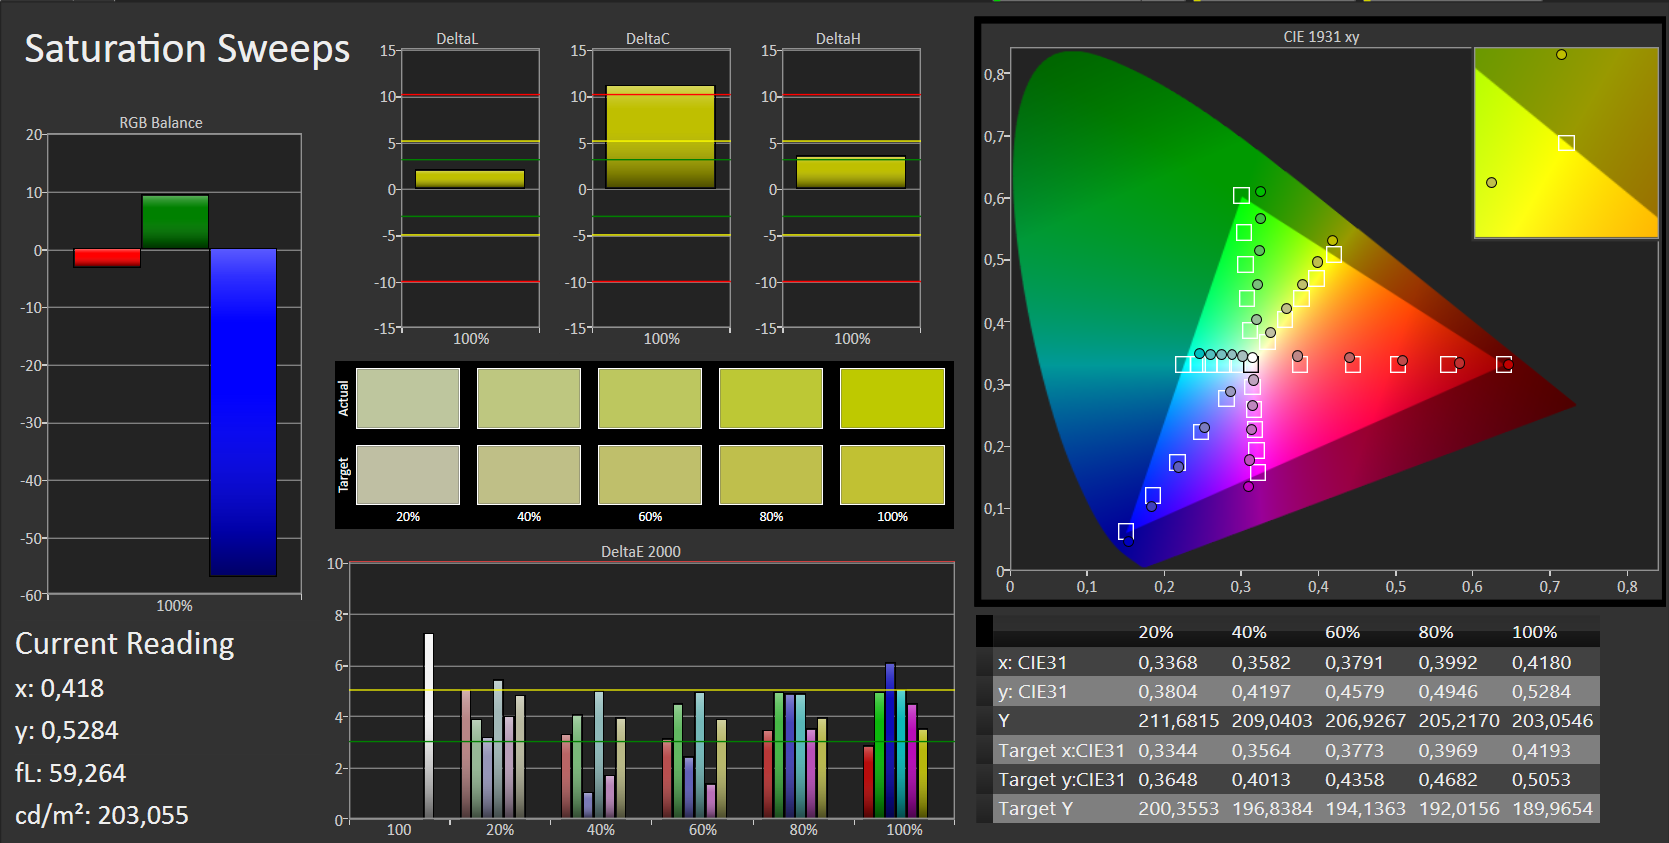The width and height of the screenshot is (1669, 843).
Task: Click the 40% Actual color swatch
Action: point(529,398)
